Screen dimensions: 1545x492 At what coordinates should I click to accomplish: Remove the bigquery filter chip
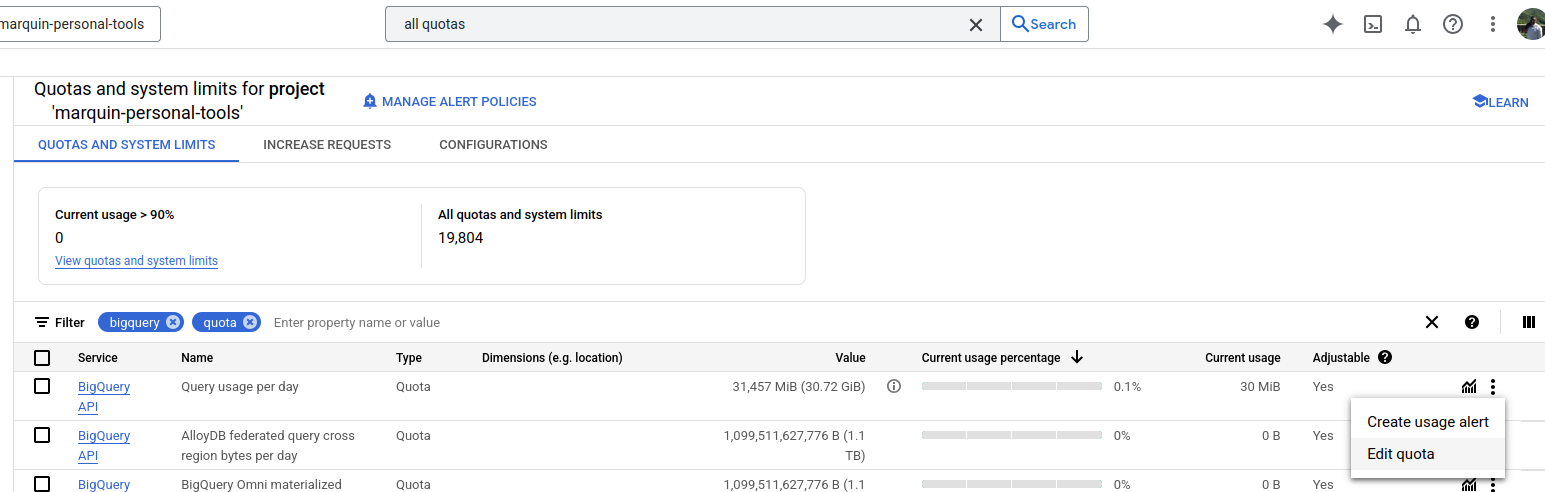coord(173,322)
